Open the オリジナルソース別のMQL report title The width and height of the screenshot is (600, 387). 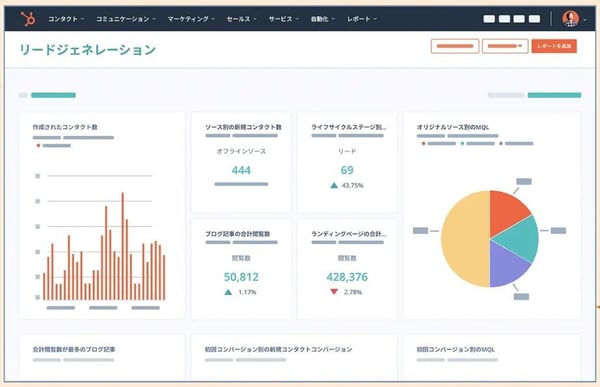(453, 127)
